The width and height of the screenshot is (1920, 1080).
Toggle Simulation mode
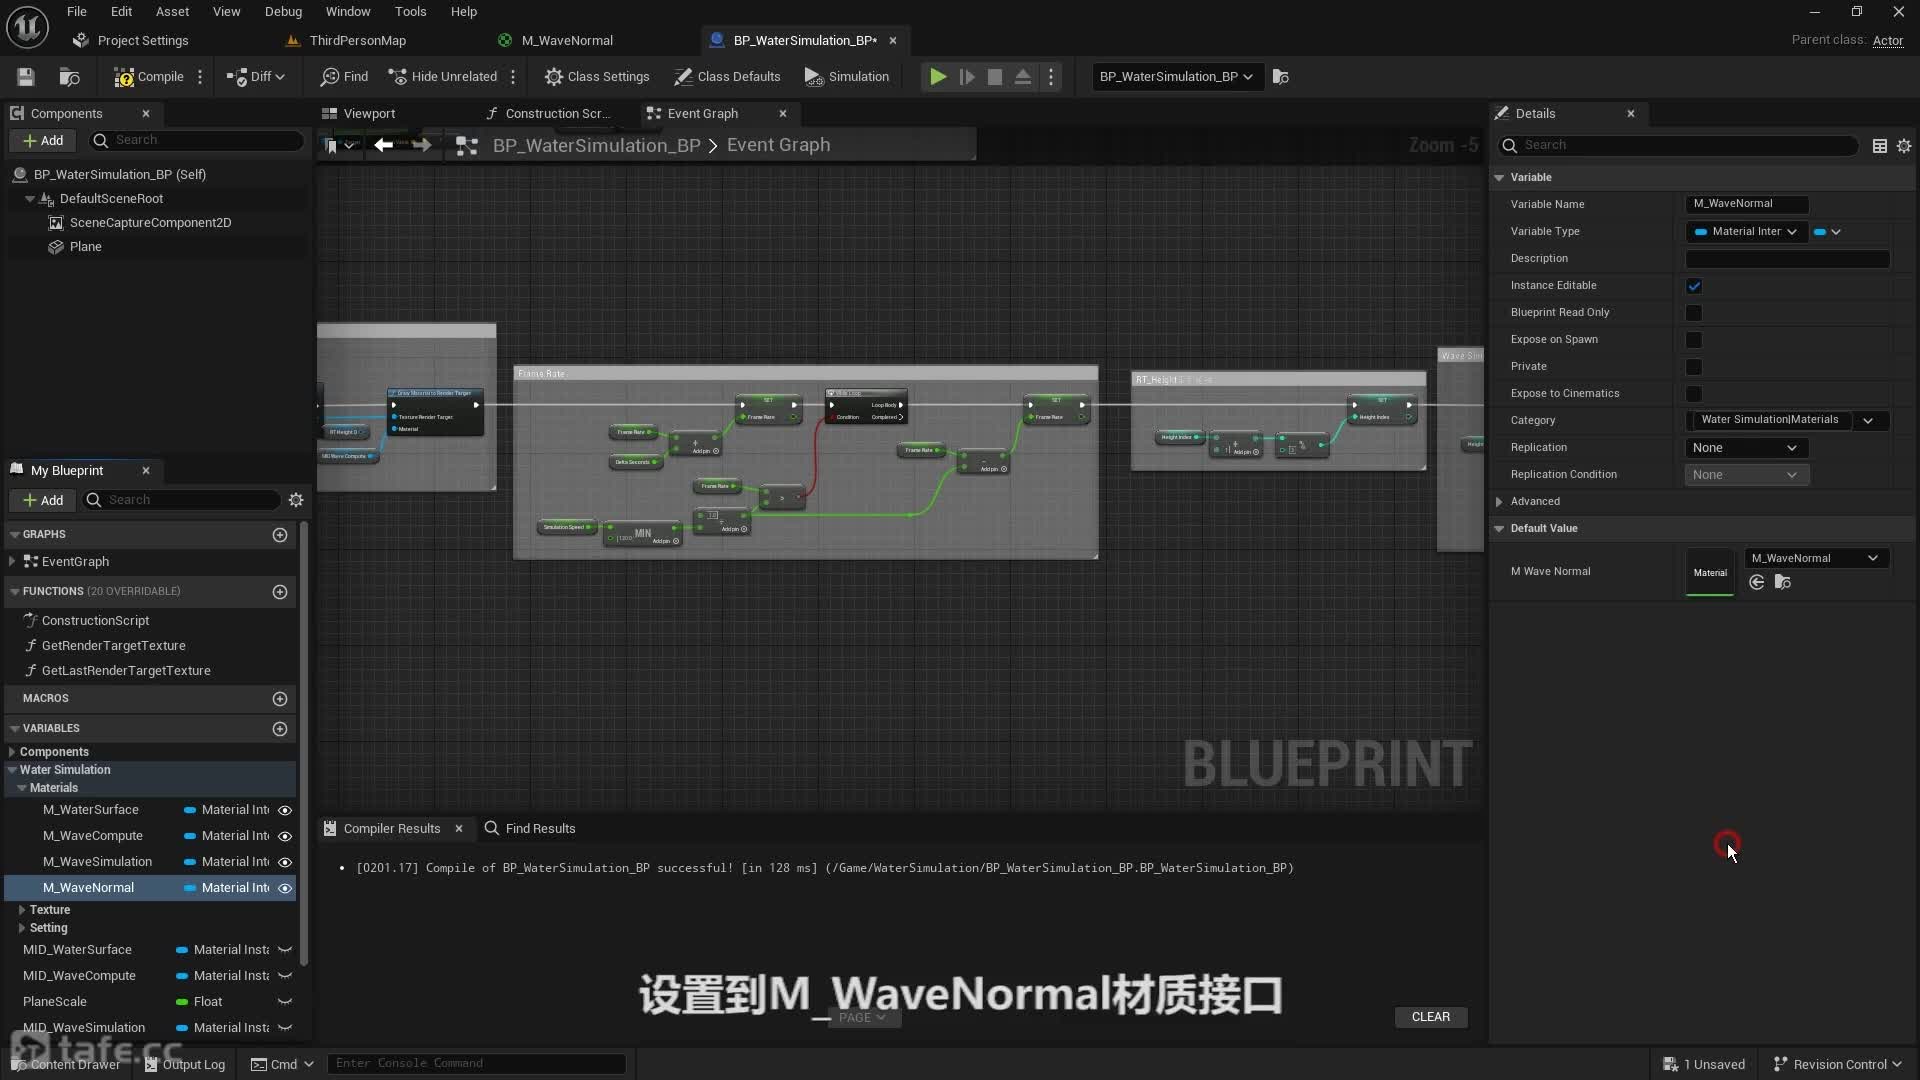[x=847, y=77]
